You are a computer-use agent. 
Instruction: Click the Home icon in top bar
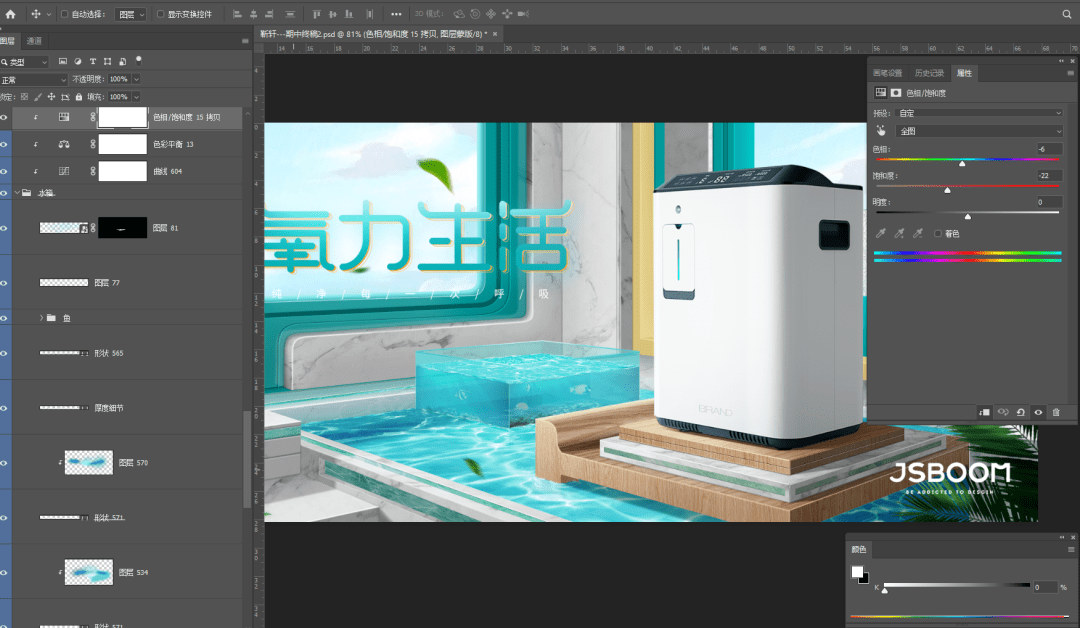[x=10, y=14]
